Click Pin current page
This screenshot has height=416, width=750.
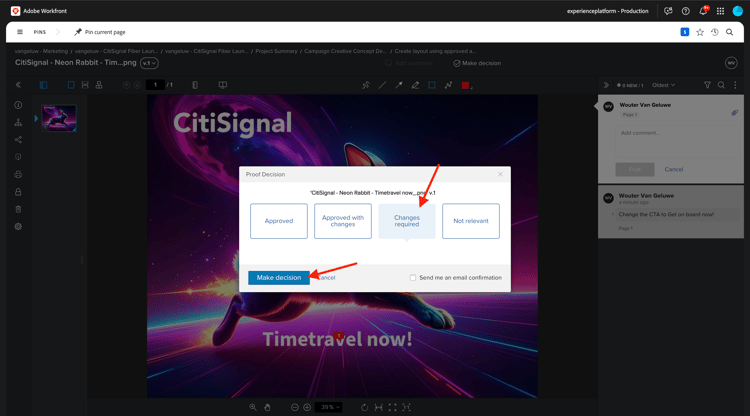[100, 32]
